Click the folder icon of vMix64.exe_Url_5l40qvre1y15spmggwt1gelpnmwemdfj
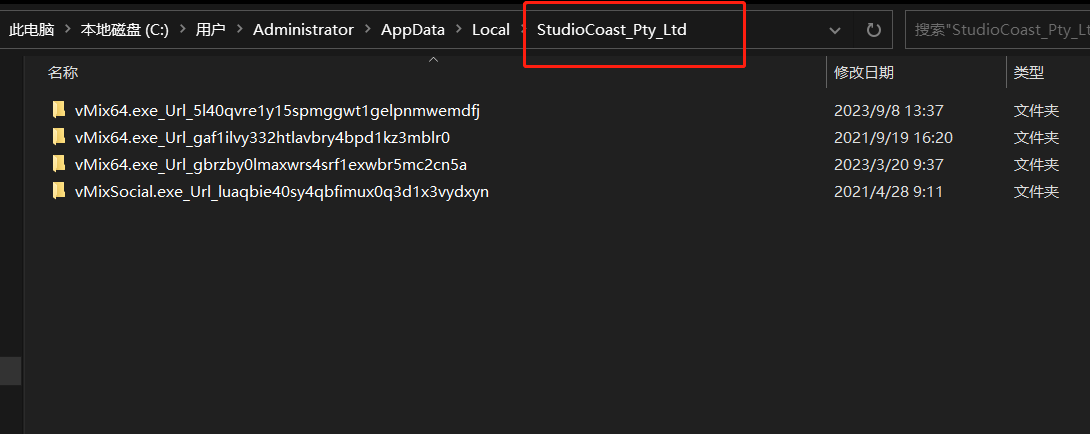 pyautogui.click(x=58, y=111)
